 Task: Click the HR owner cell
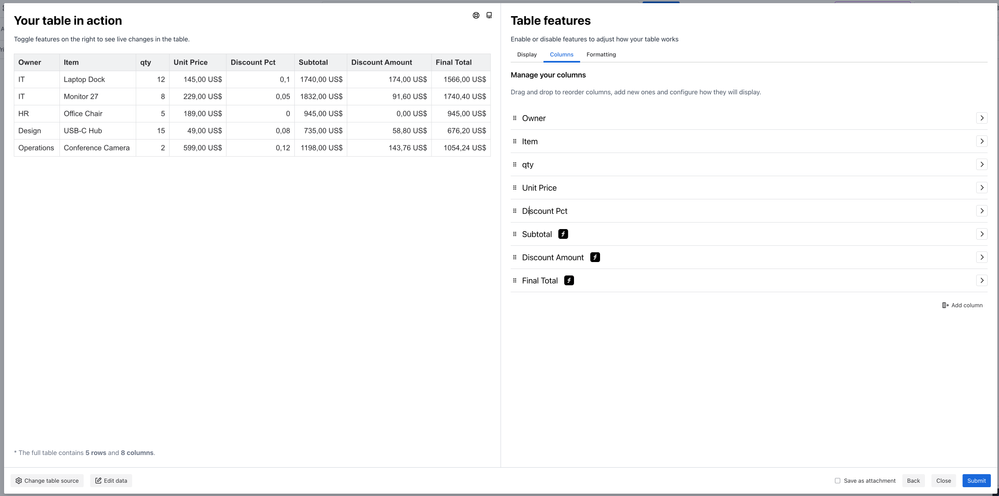(37, 113)
